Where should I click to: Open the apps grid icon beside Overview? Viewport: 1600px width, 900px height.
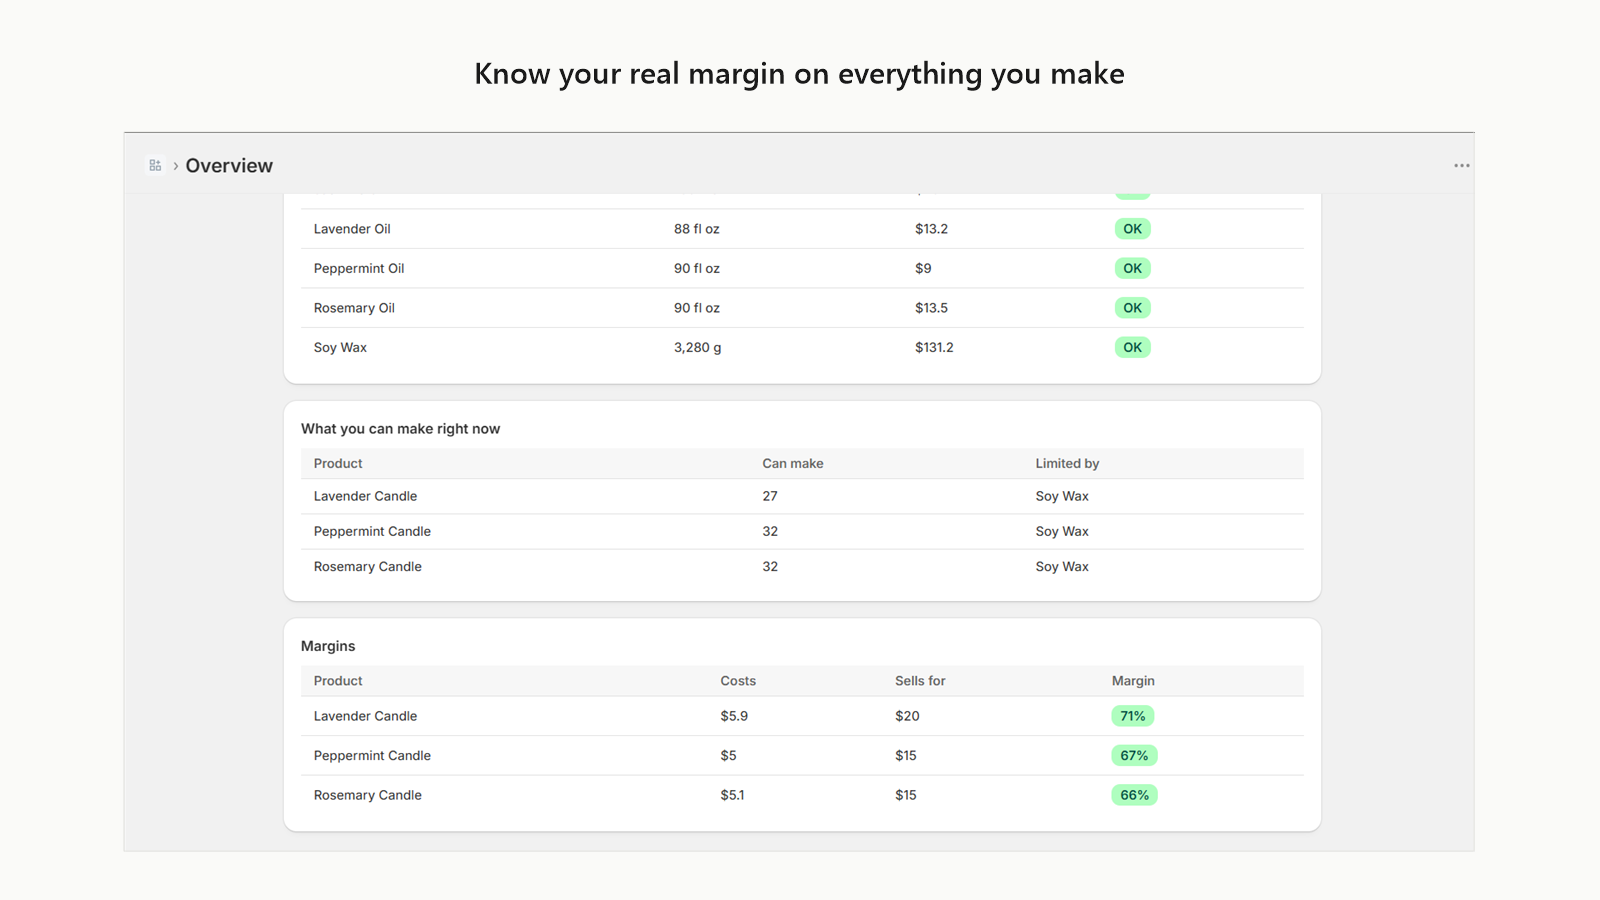(155, 166)
